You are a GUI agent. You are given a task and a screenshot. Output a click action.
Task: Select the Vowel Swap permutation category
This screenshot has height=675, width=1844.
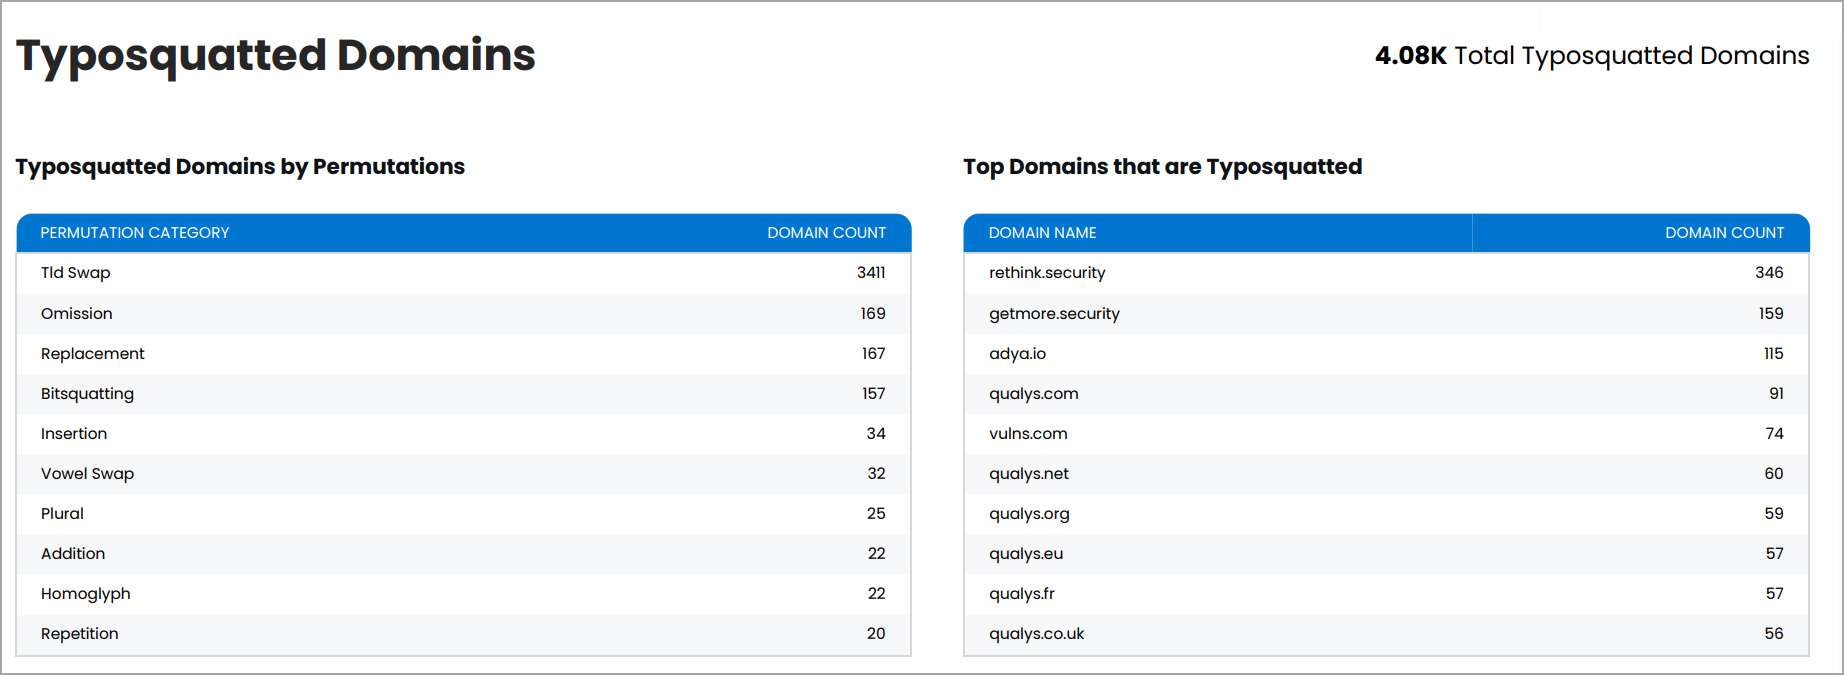pyautogui.click(x=87, y=474)
